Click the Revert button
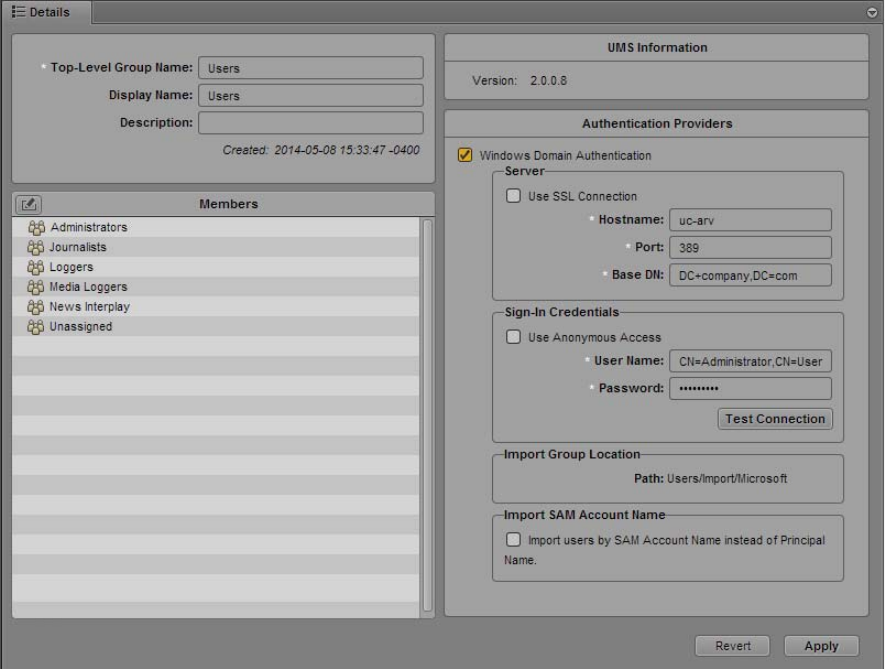 (x=733, y=646)
